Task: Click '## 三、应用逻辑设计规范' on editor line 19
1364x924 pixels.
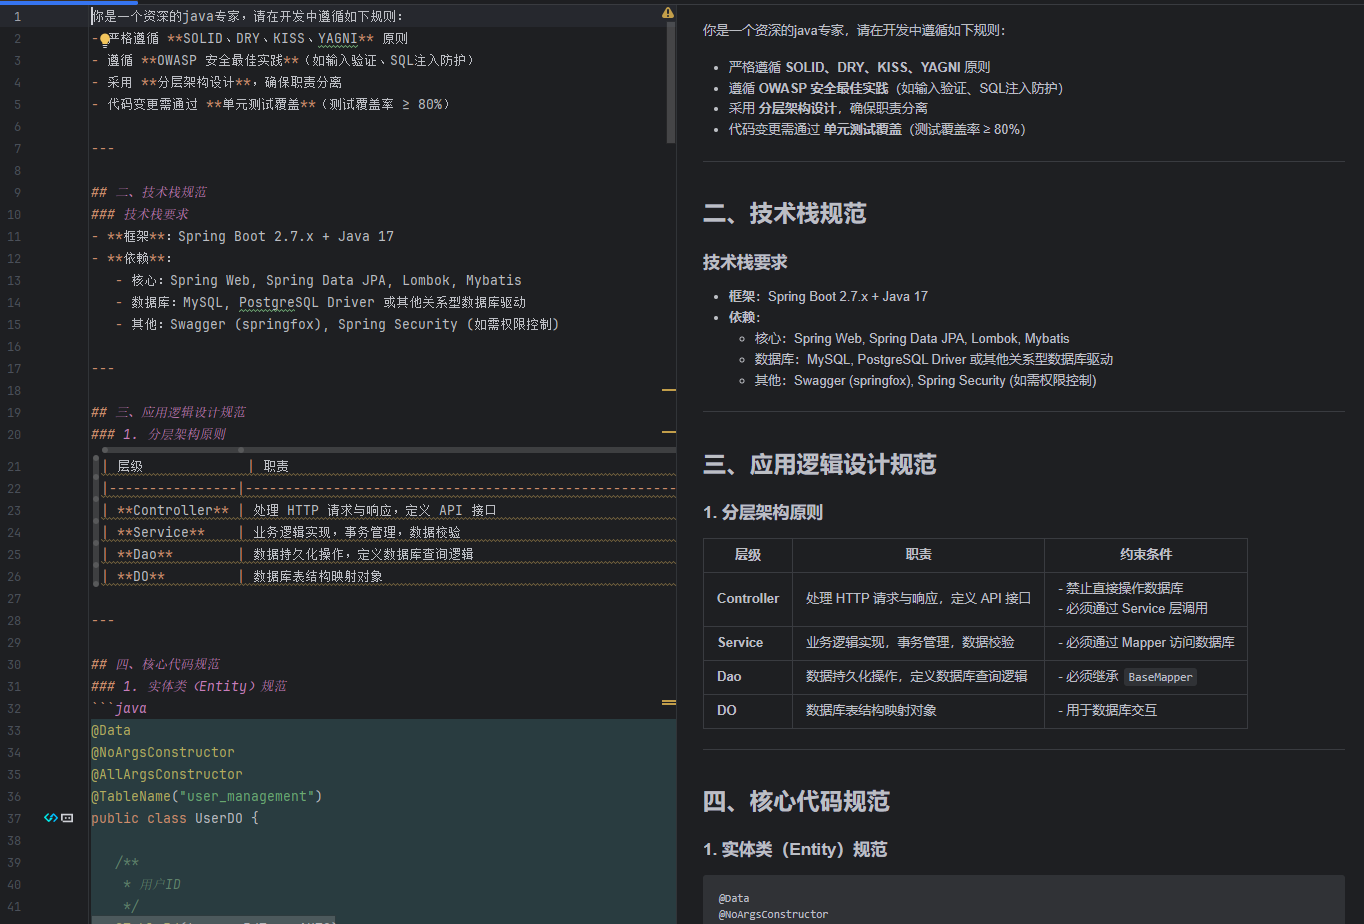Action: 168,412
